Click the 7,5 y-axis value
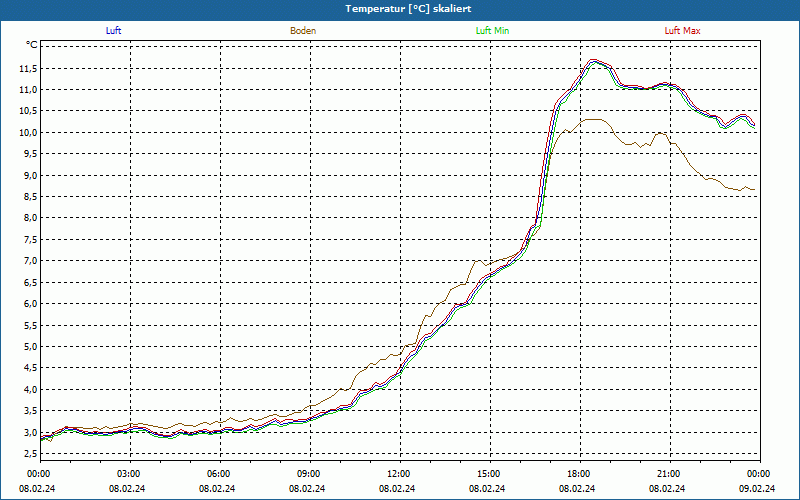Image resolution: width=800 pixels, height=500 pixels. click(30, 240)
